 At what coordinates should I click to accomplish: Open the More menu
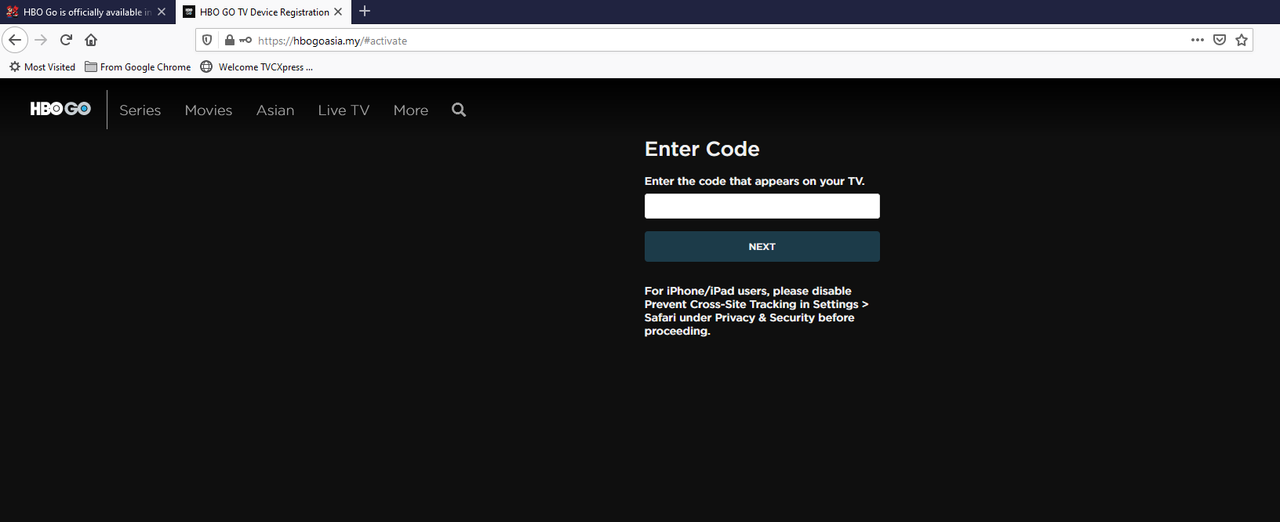point(411,110)
